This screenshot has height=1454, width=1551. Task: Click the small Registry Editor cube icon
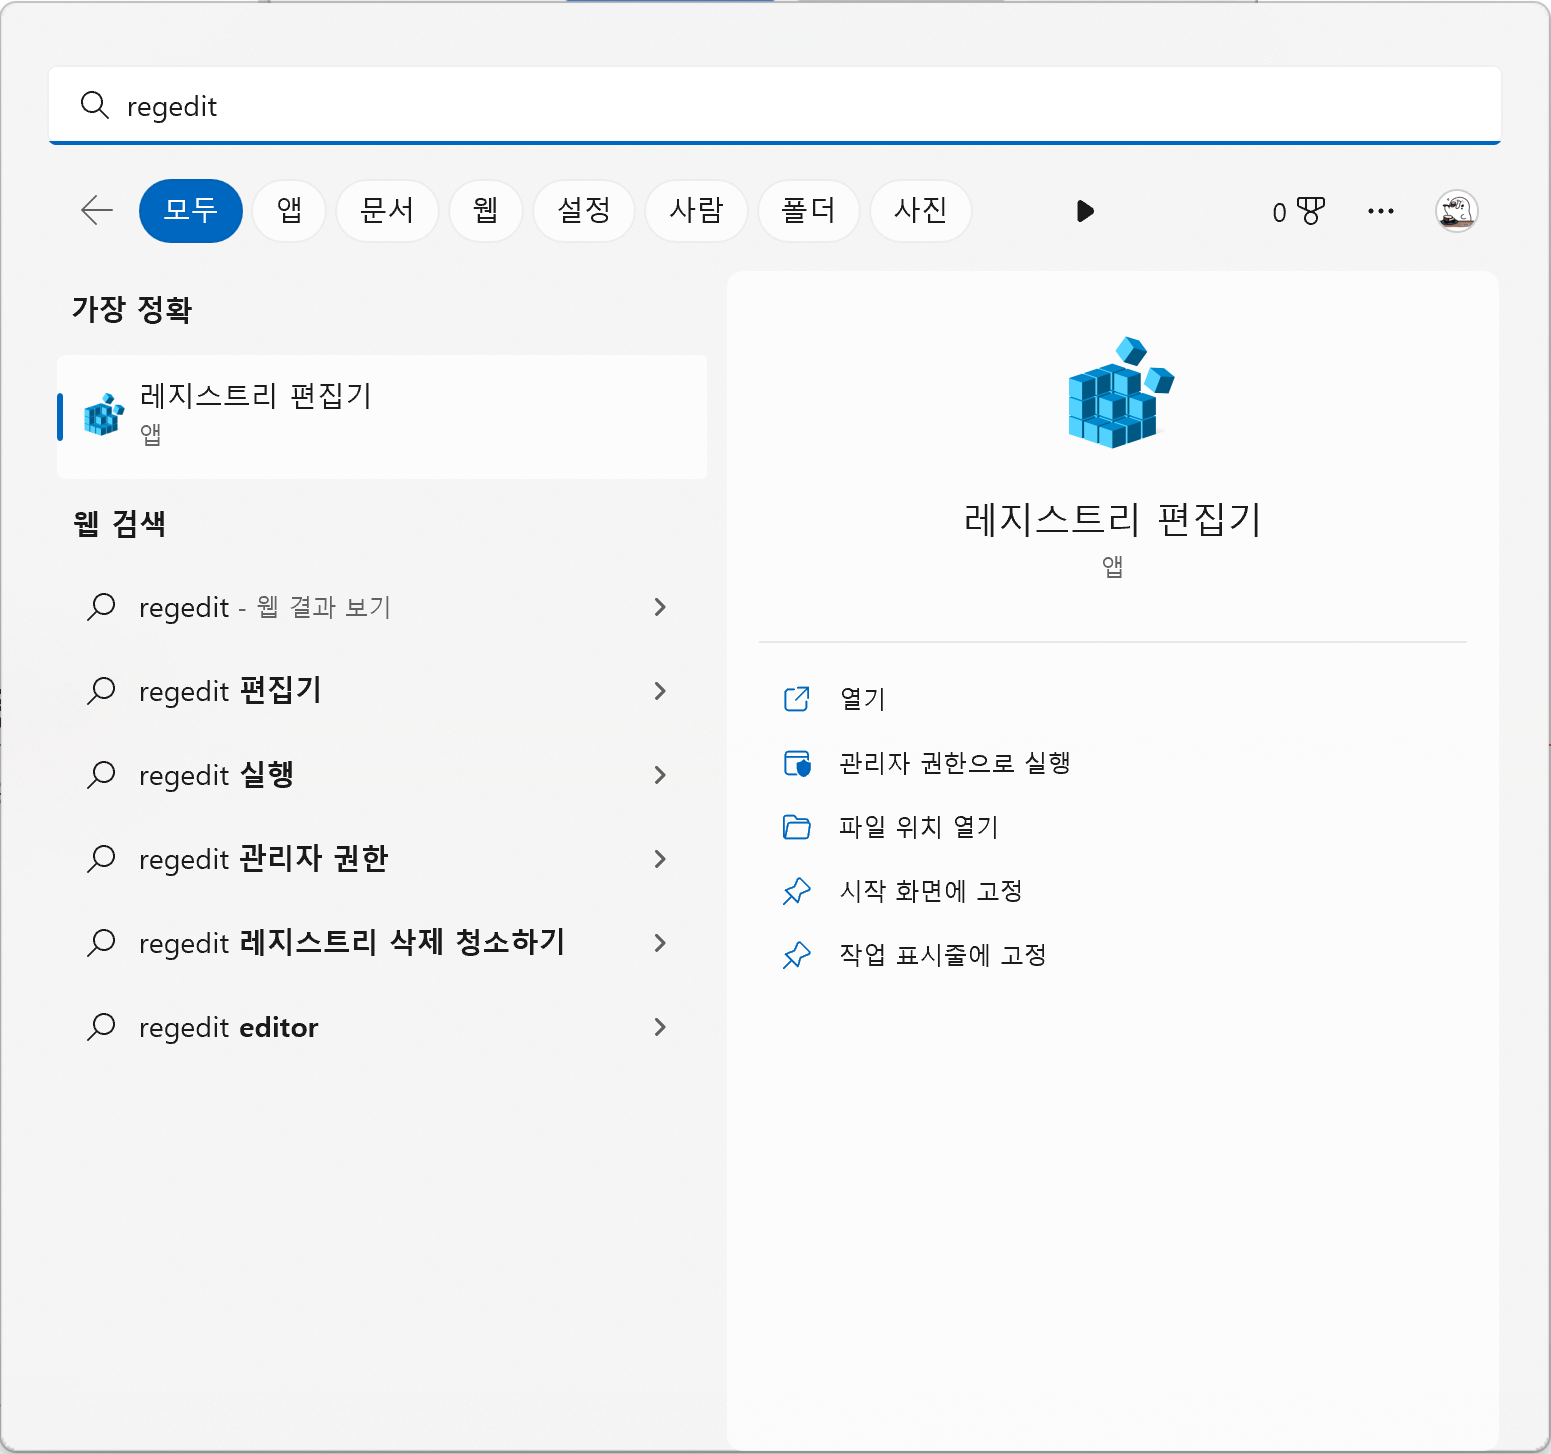click(x=104, y=414)
